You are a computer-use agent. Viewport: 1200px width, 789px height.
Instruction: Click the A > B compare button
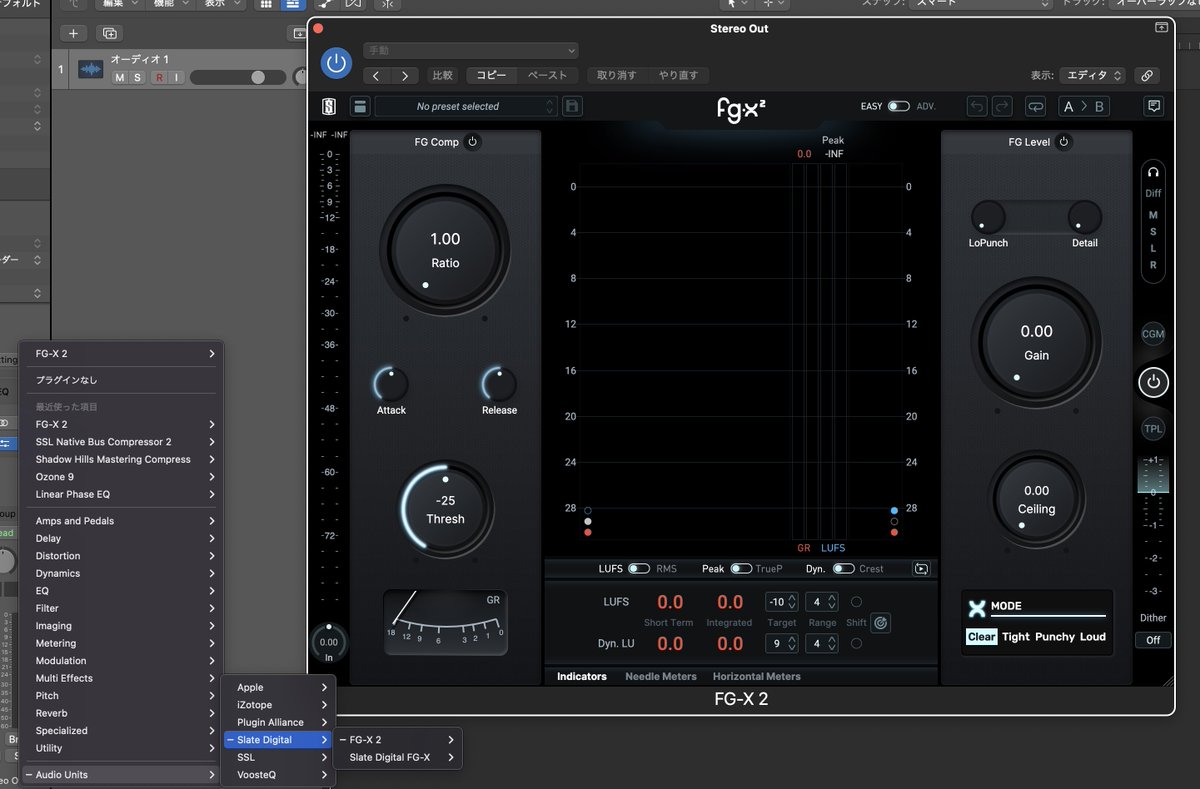pos(1084,106)
